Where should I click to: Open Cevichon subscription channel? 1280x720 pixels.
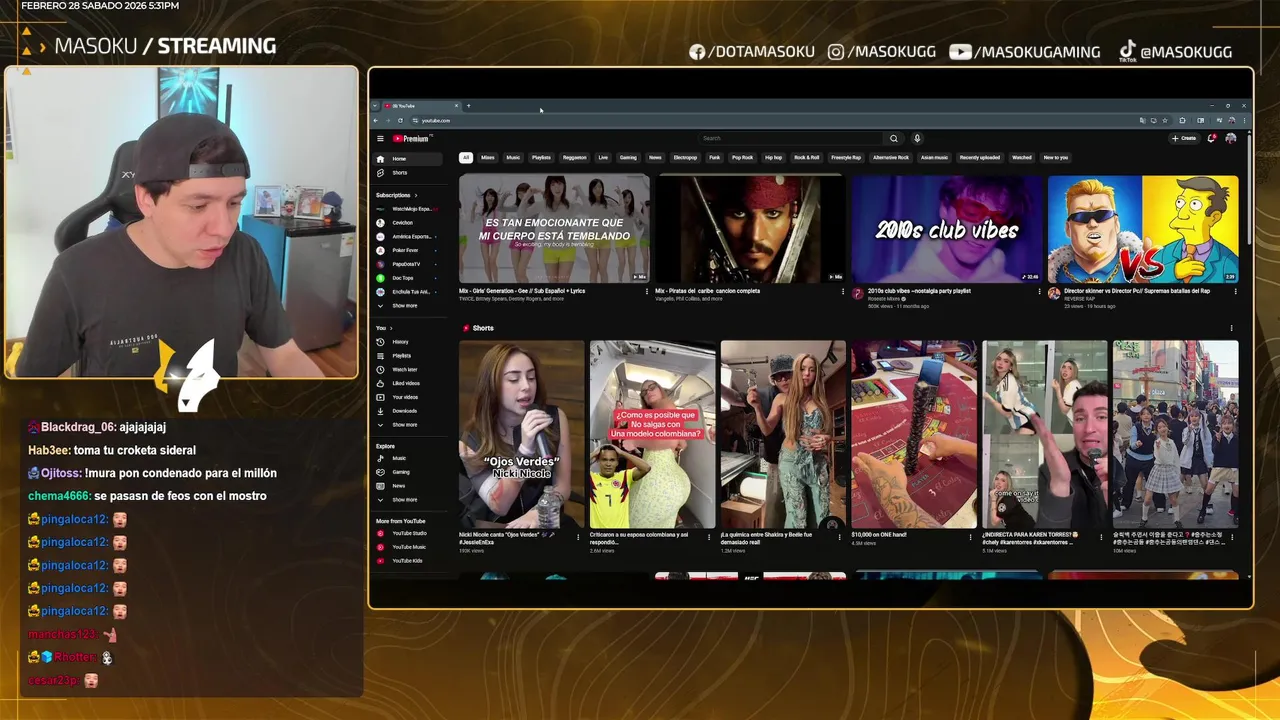(x=408, y=223)
